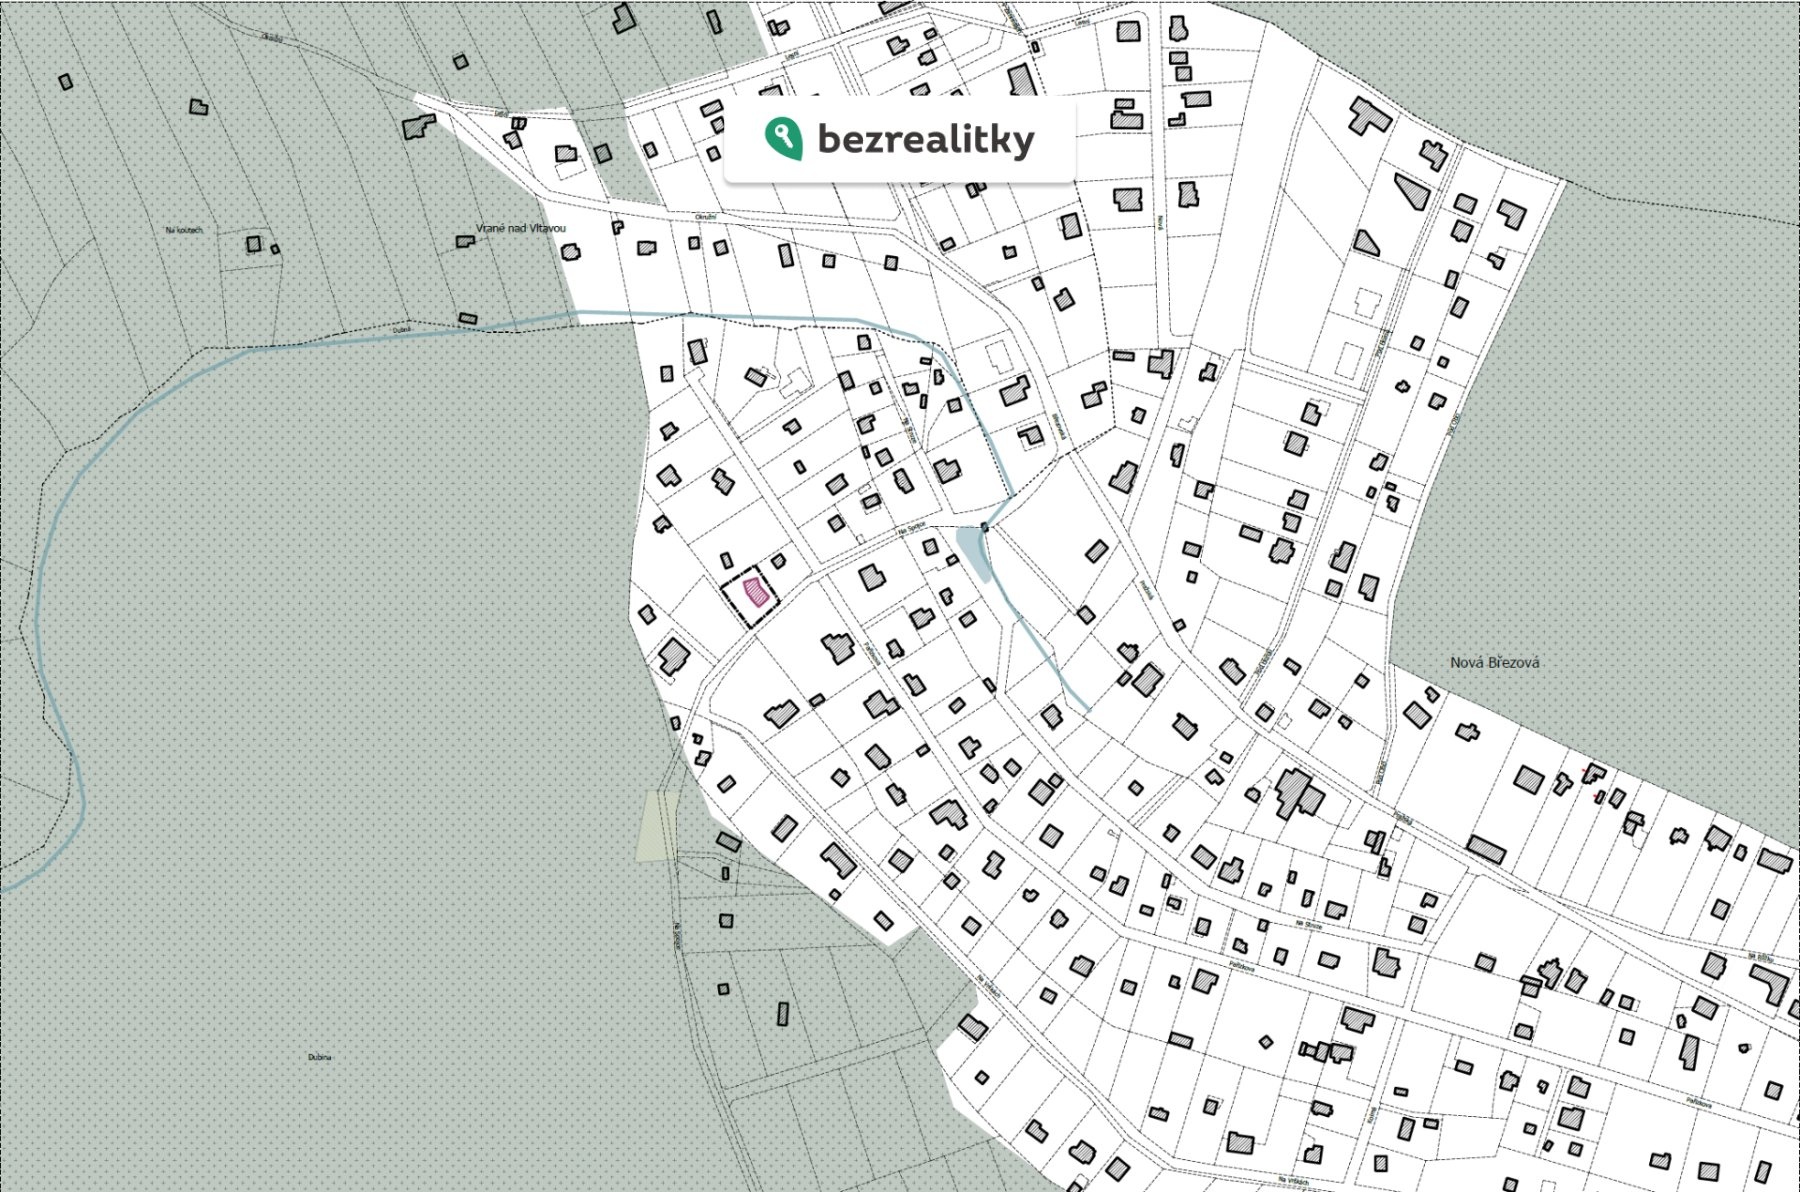Image resolution: width=1800 pixels, height=1192 pixels.
Task: Click the building next to Na koutech label
Action: 254,244
